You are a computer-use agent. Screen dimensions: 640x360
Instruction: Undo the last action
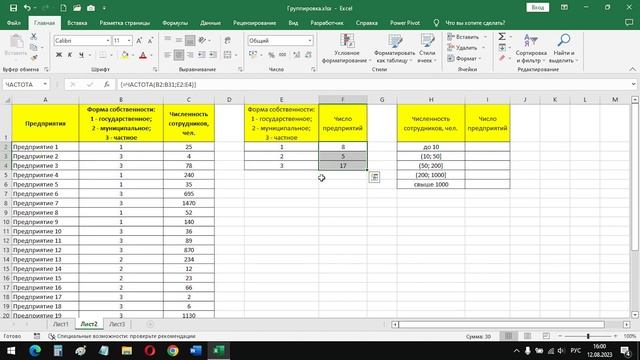(27, 8)
